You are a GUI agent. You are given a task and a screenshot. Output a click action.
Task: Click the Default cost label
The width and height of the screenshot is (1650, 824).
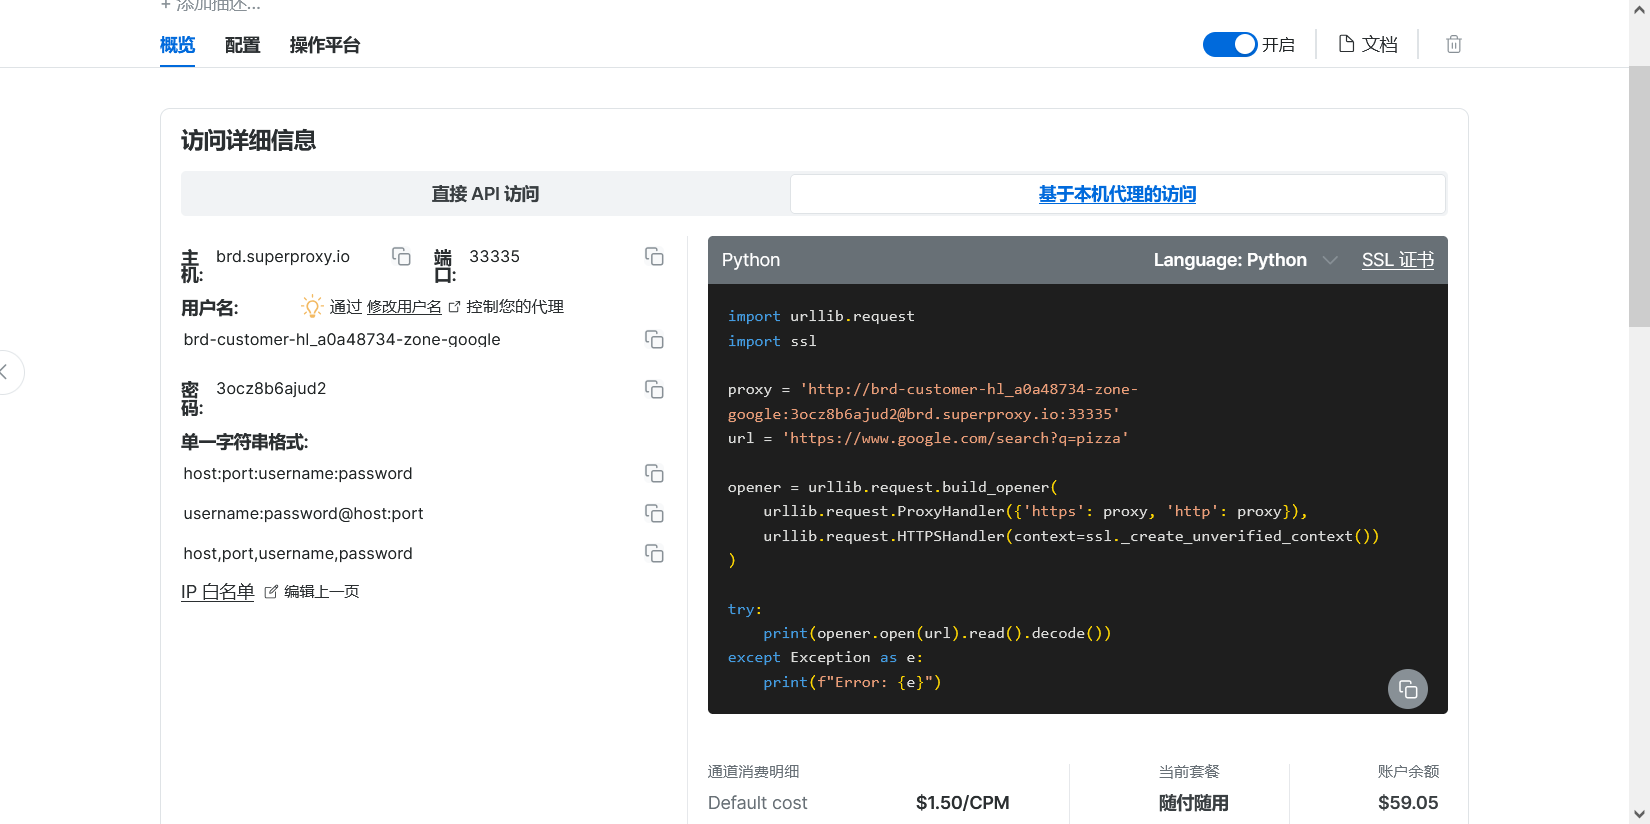[757, 803]
